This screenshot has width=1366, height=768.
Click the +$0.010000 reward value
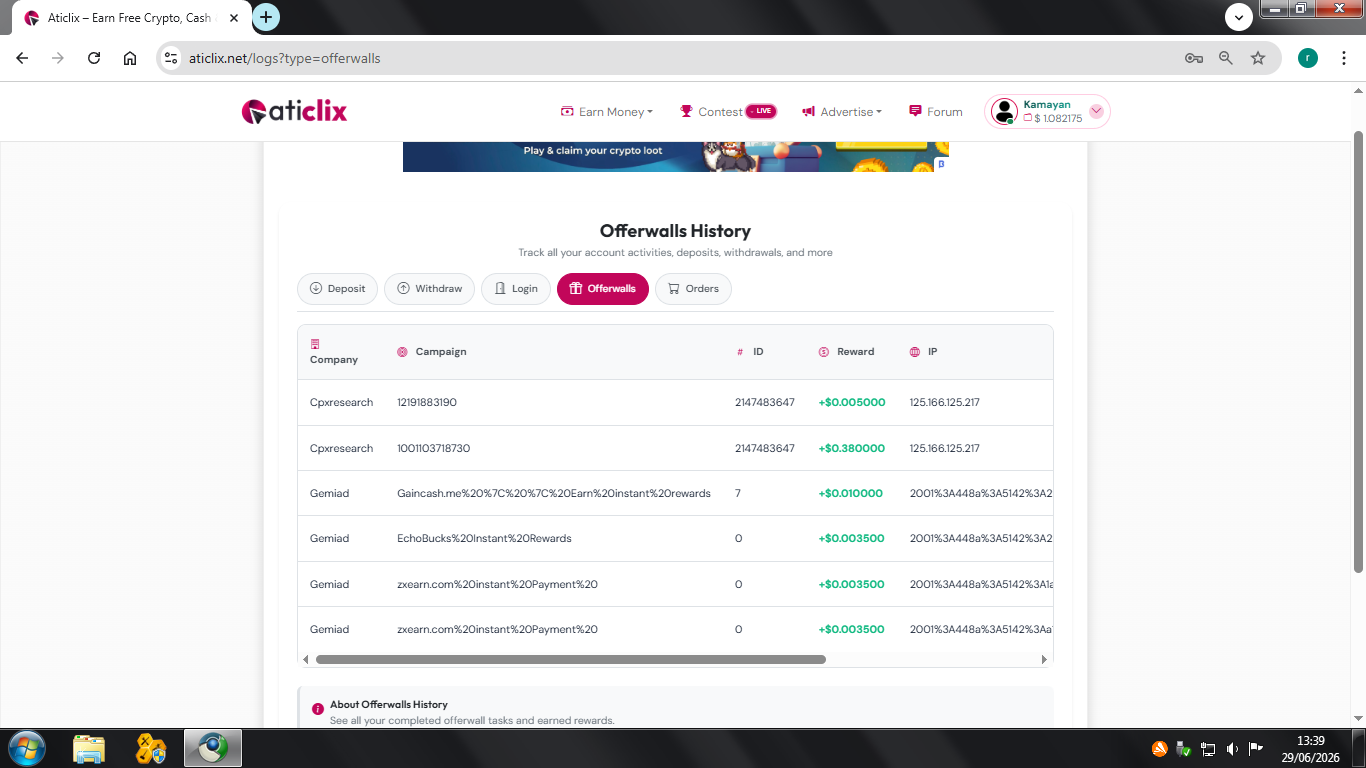851,494
